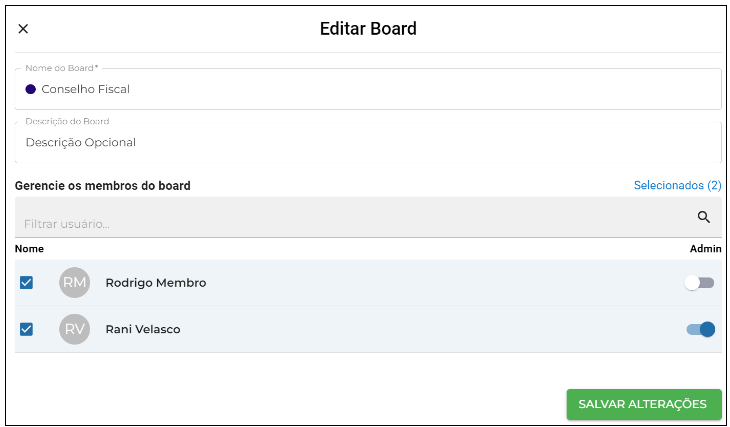
Task: Close the Editar Board dialog
Action: (23, 29)
